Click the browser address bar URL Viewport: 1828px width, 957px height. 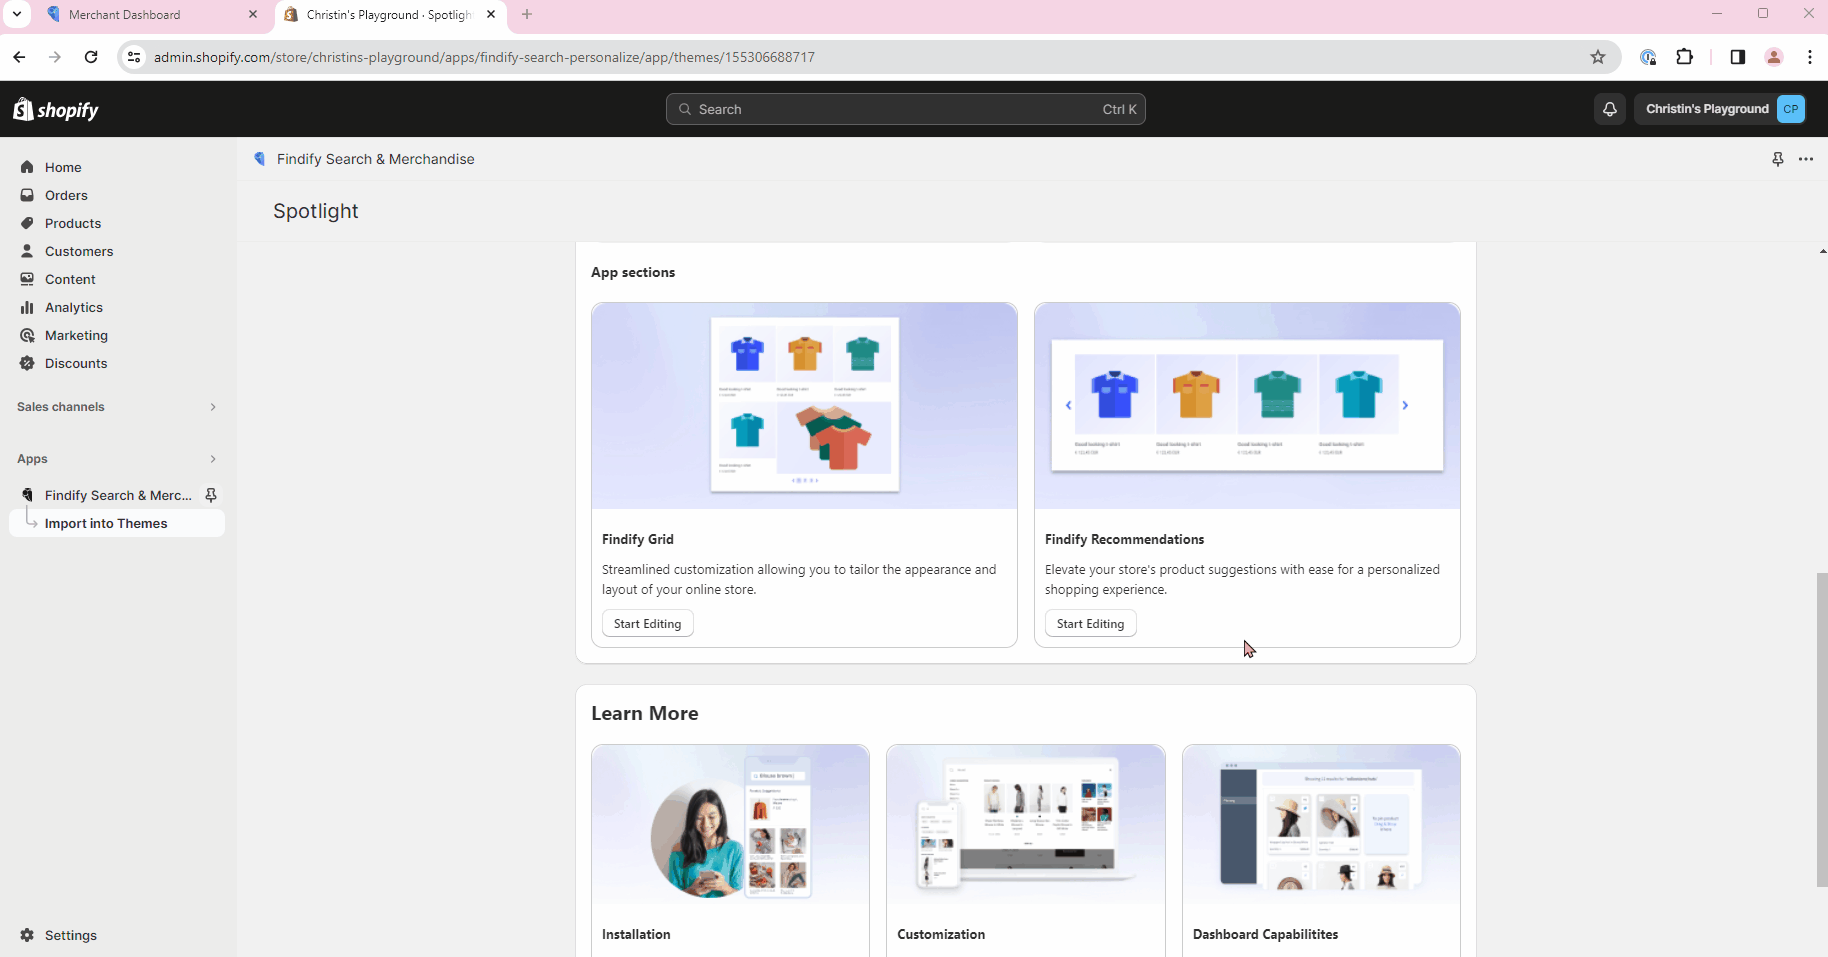(484, 57)
